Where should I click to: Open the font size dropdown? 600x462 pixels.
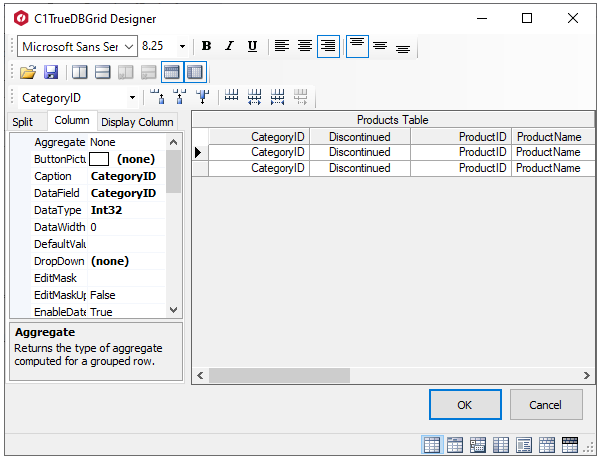182,46
